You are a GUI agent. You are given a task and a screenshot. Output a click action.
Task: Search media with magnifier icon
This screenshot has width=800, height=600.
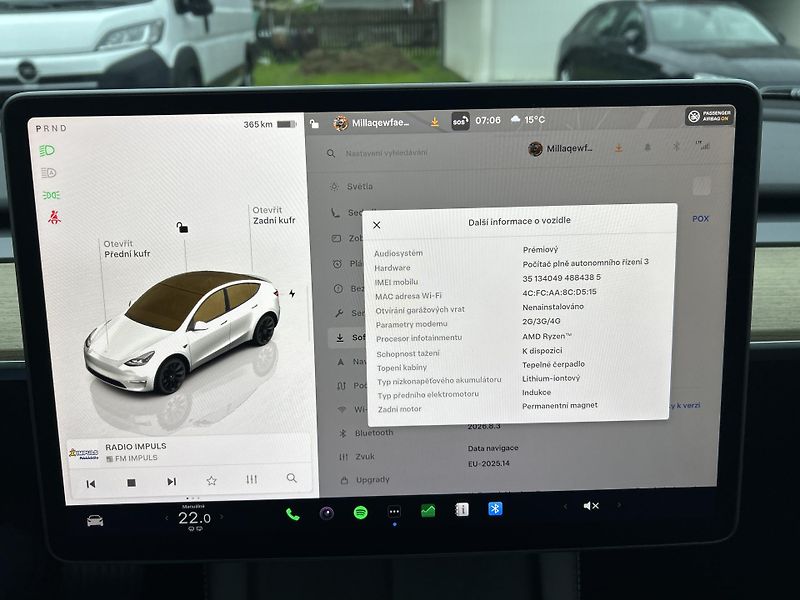[x=291, y=478]
